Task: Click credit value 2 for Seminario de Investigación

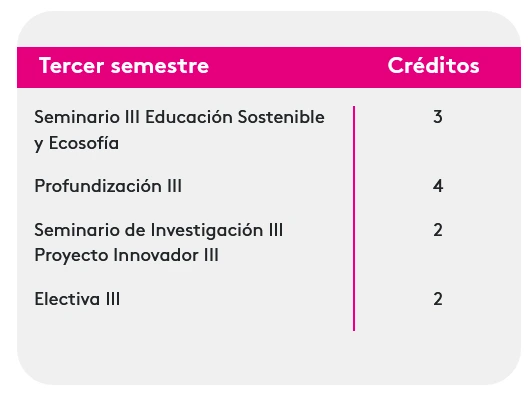Action: click(x=438, y=230)
